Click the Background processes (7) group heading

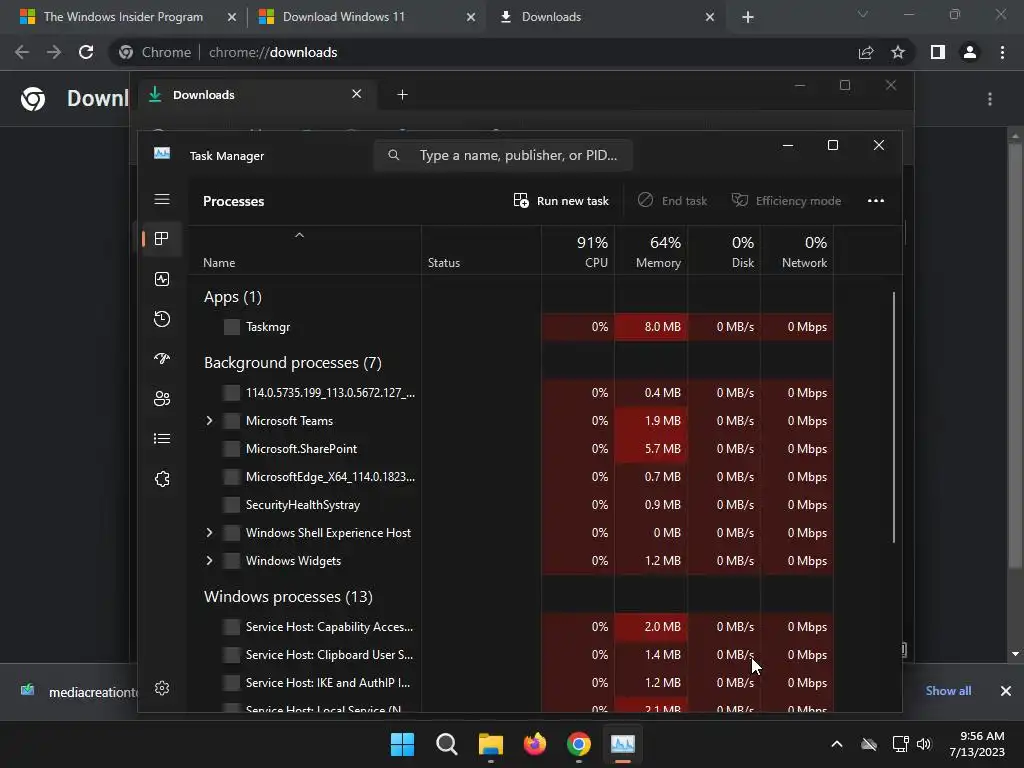click(293, 362)
